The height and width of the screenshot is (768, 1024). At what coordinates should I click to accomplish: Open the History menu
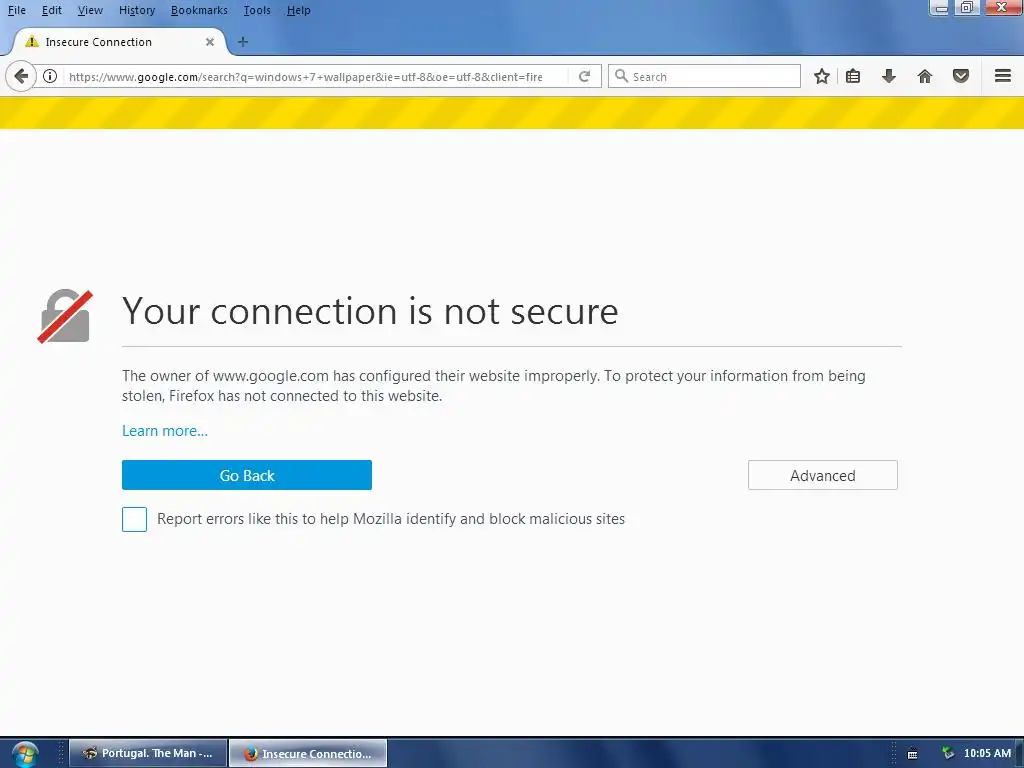[x=137, y=10]
